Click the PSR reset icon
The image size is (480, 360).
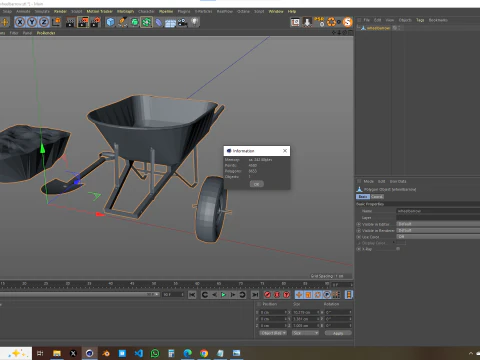click(319, 22)
